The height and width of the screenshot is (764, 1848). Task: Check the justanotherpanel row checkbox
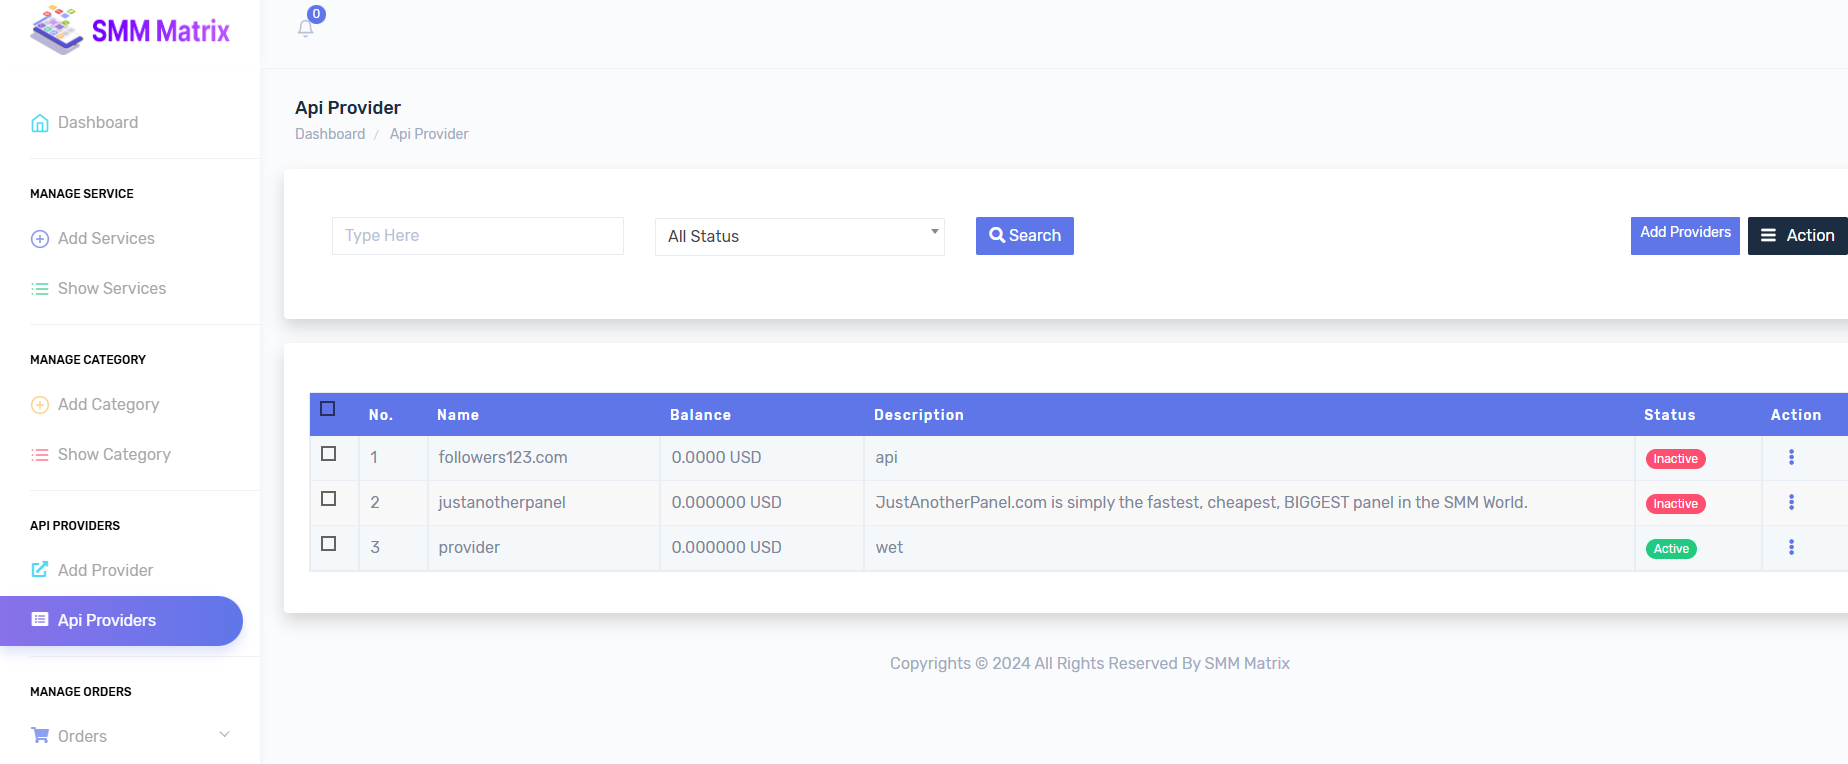click(328, 499)
